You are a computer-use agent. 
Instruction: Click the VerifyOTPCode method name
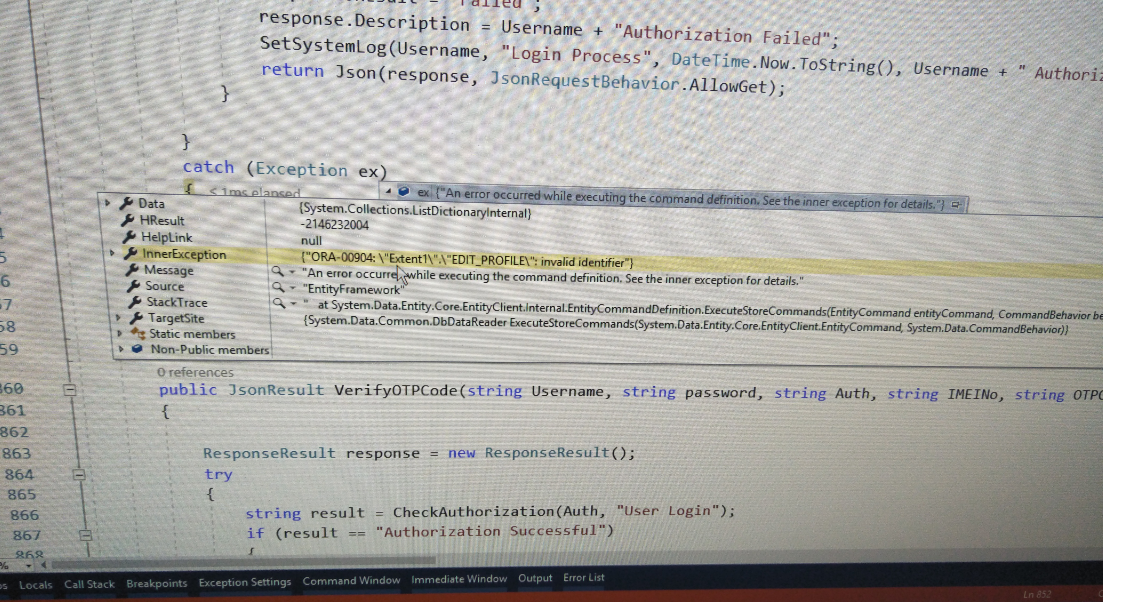click(x=395, y=391)
